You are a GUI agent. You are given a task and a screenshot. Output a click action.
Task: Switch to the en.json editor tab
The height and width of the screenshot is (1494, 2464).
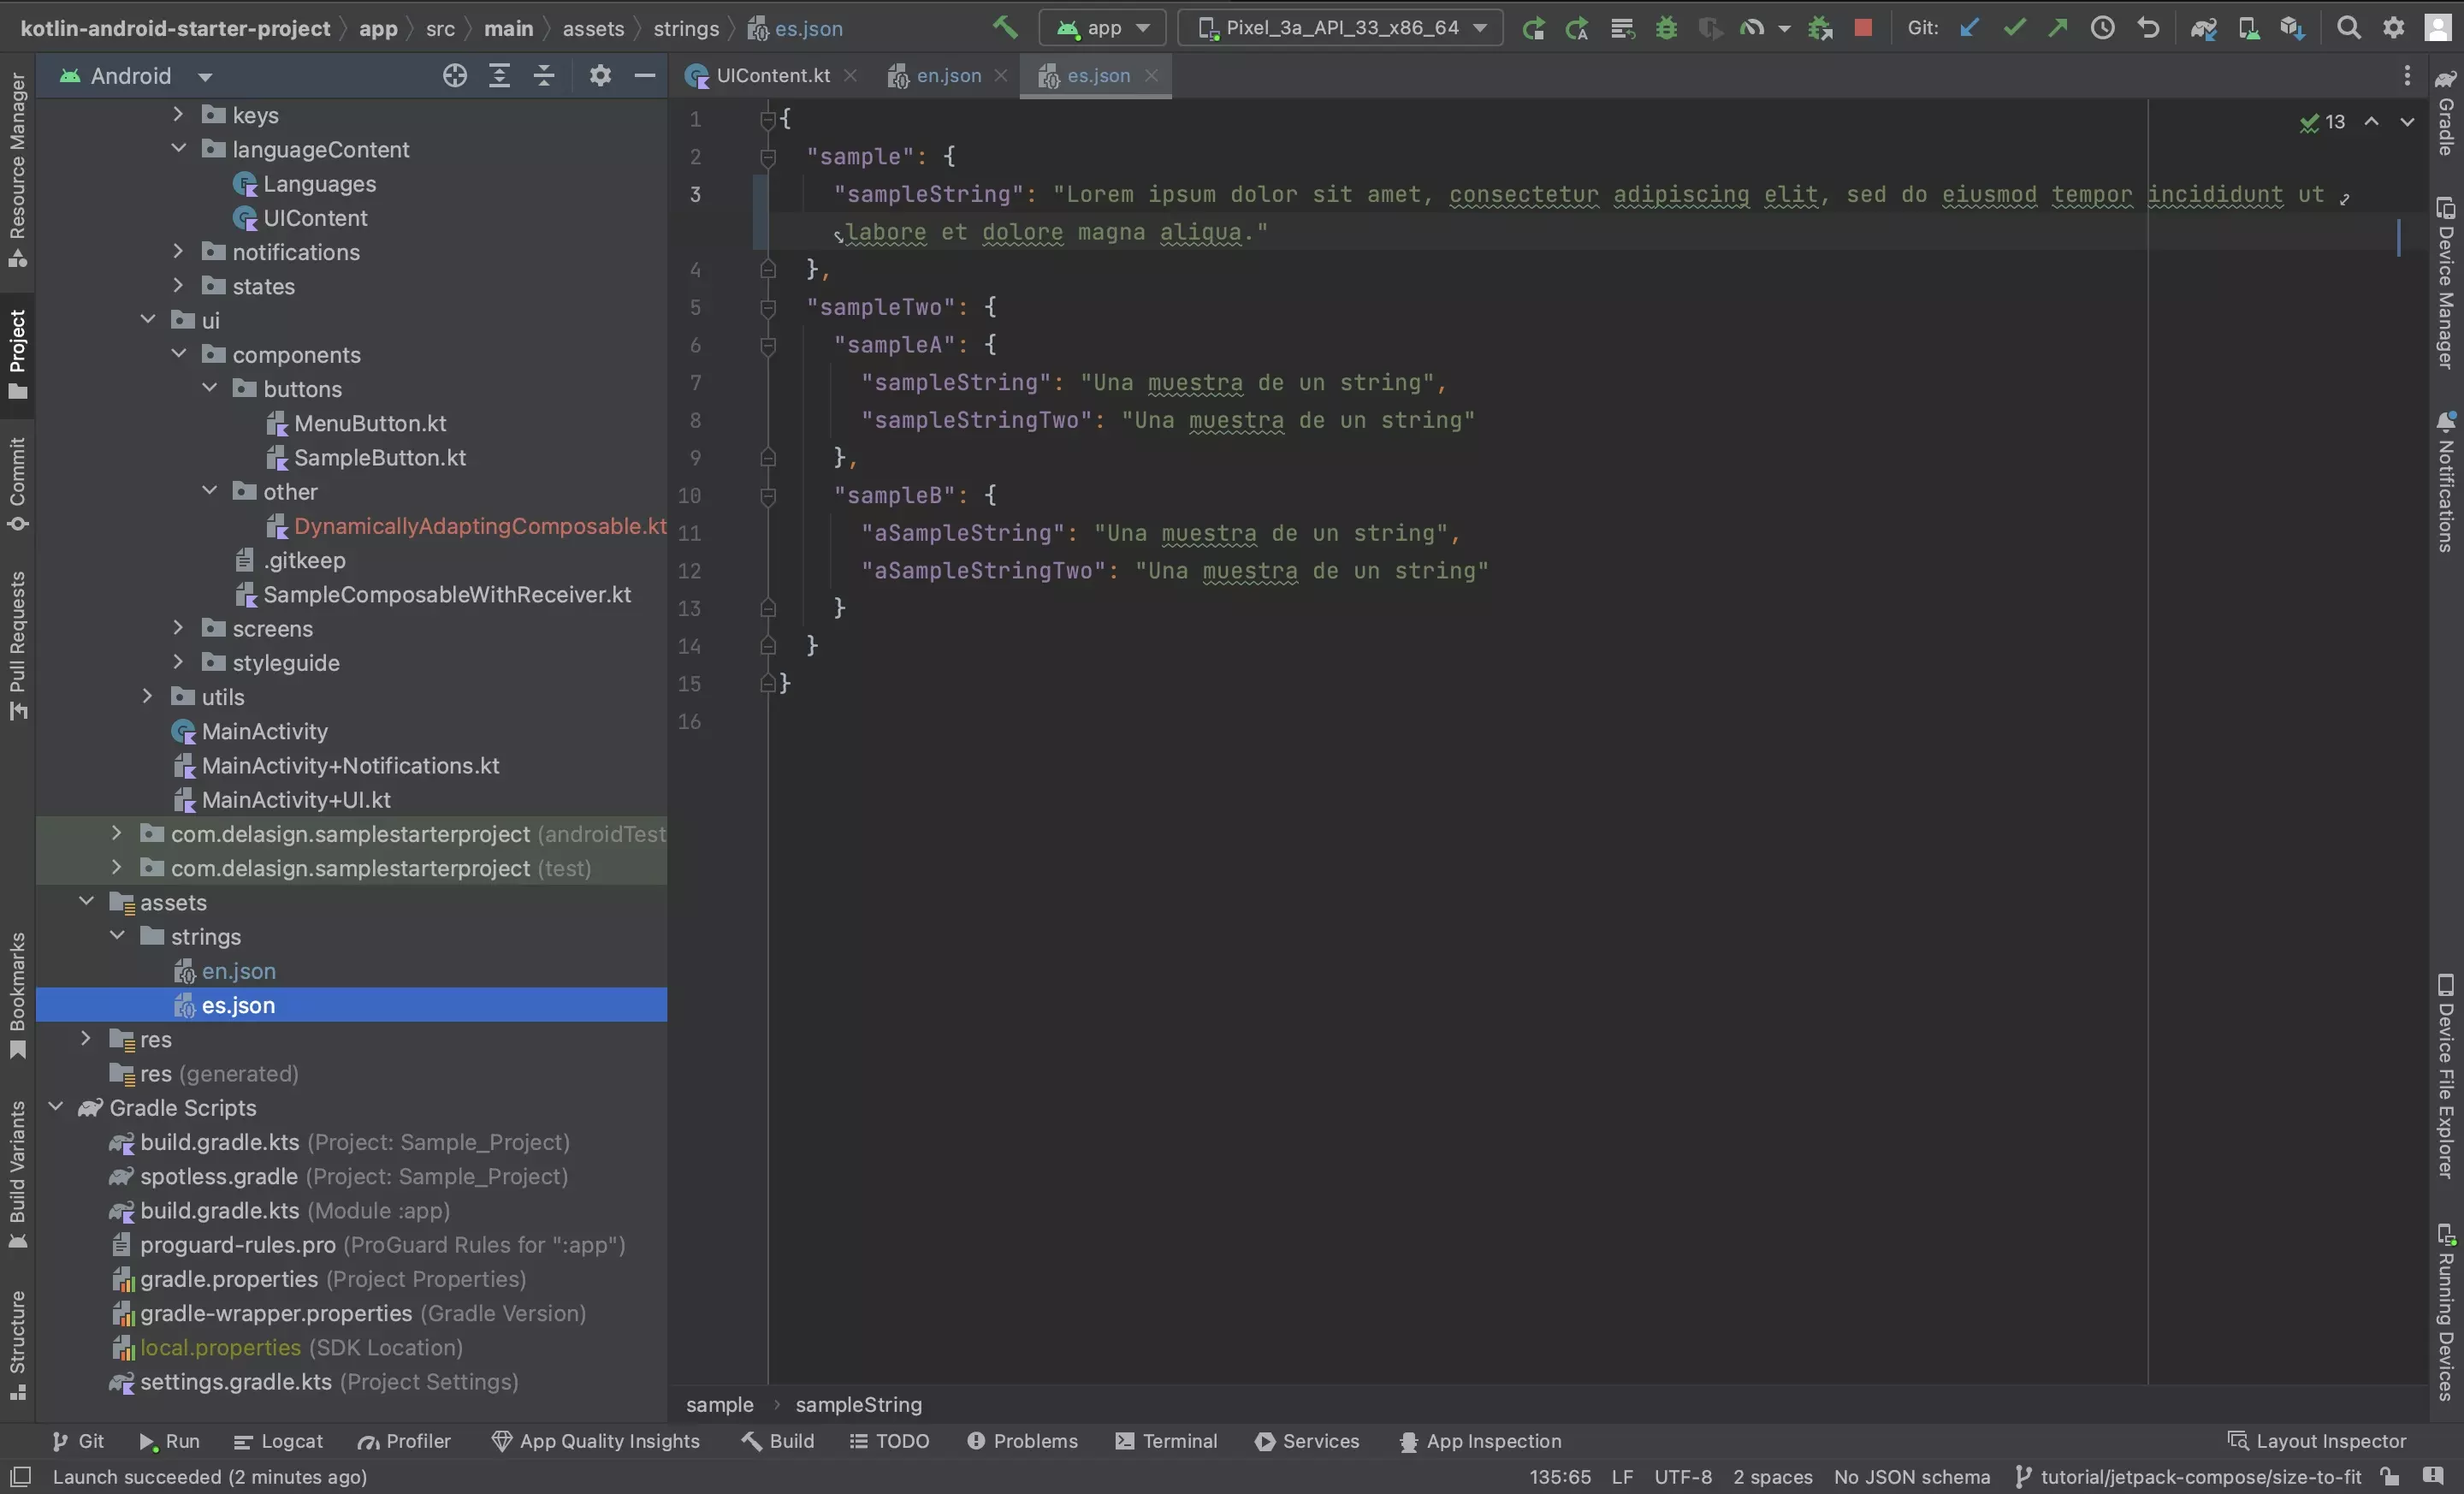(936, 76)
